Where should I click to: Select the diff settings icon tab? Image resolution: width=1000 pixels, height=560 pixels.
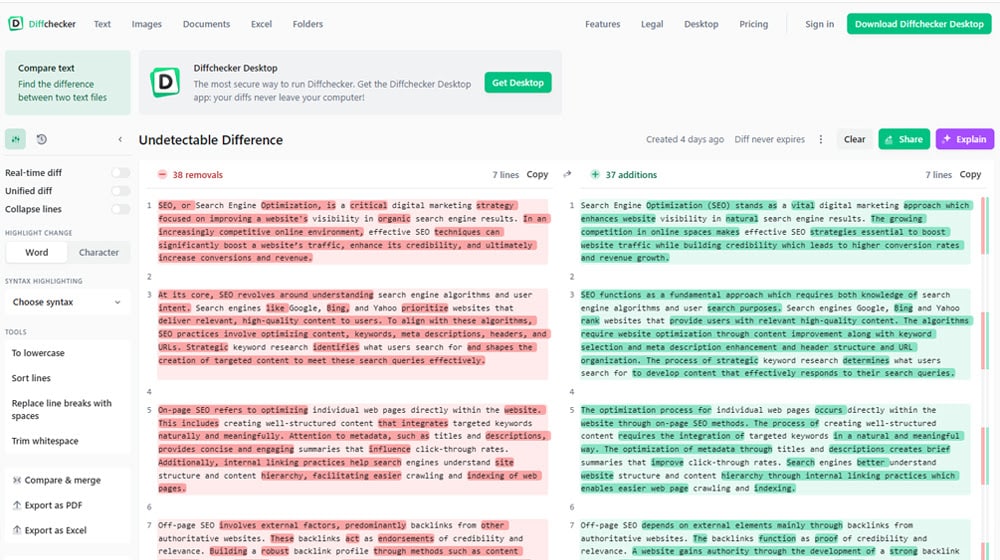(15, 140)
